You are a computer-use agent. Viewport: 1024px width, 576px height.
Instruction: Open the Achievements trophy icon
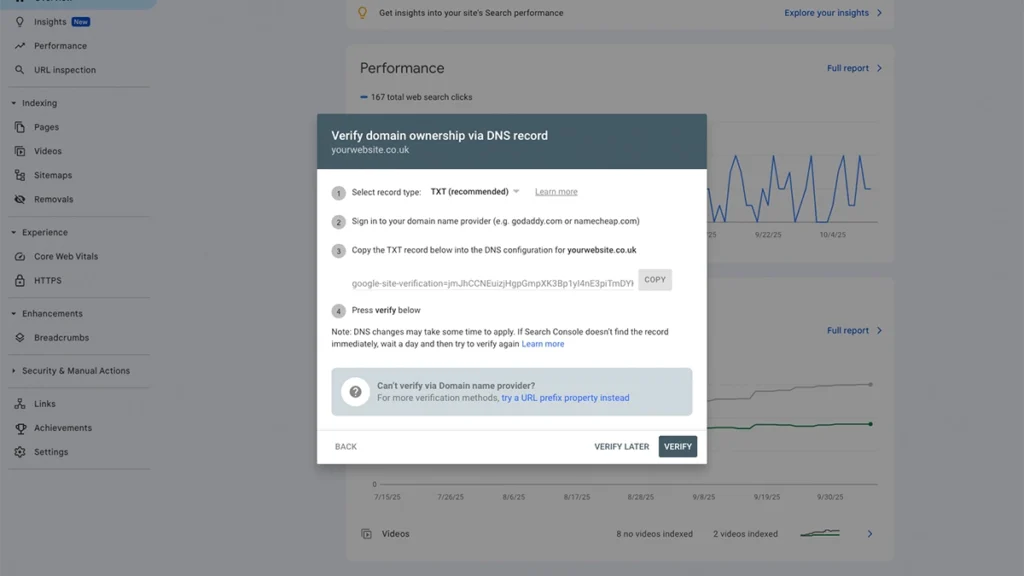pyautogui.click(x=20, y=428)
